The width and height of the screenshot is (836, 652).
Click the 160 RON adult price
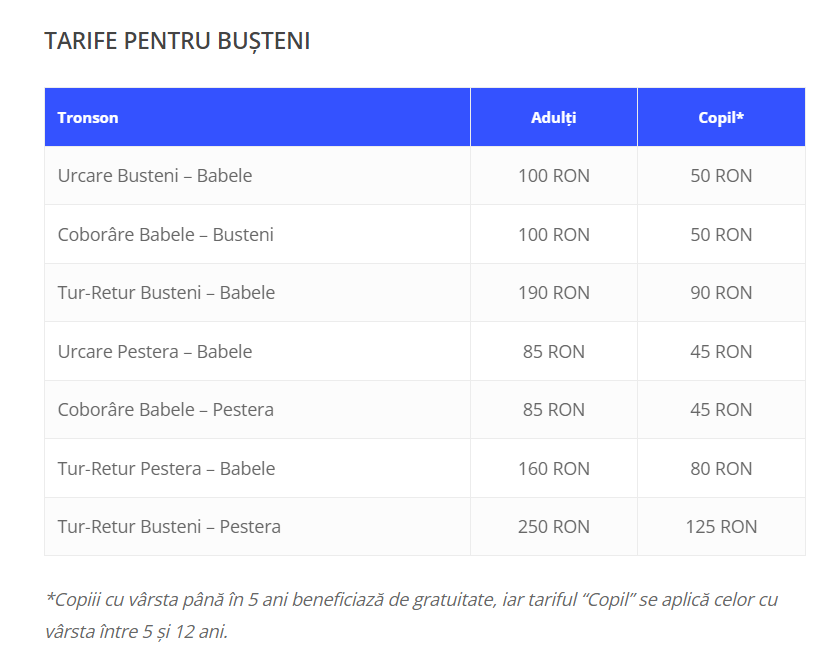(x=553, y=469)
